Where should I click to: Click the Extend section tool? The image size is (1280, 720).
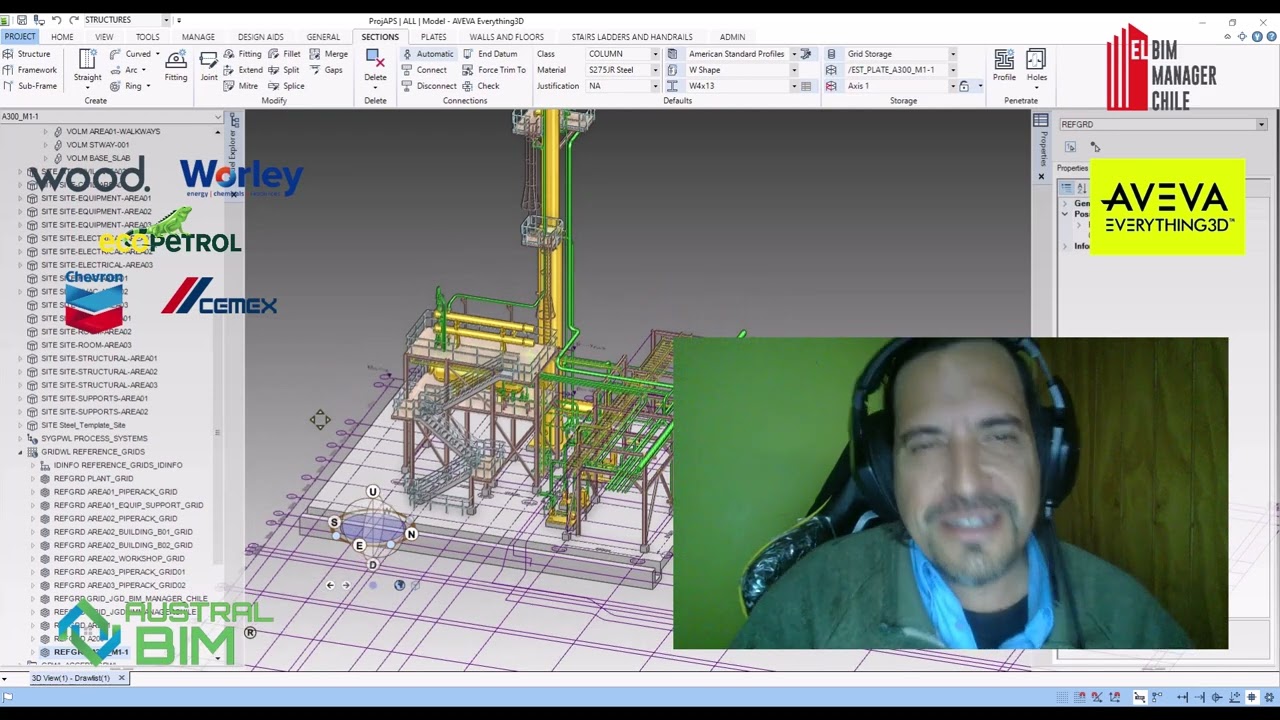(243, 70)
